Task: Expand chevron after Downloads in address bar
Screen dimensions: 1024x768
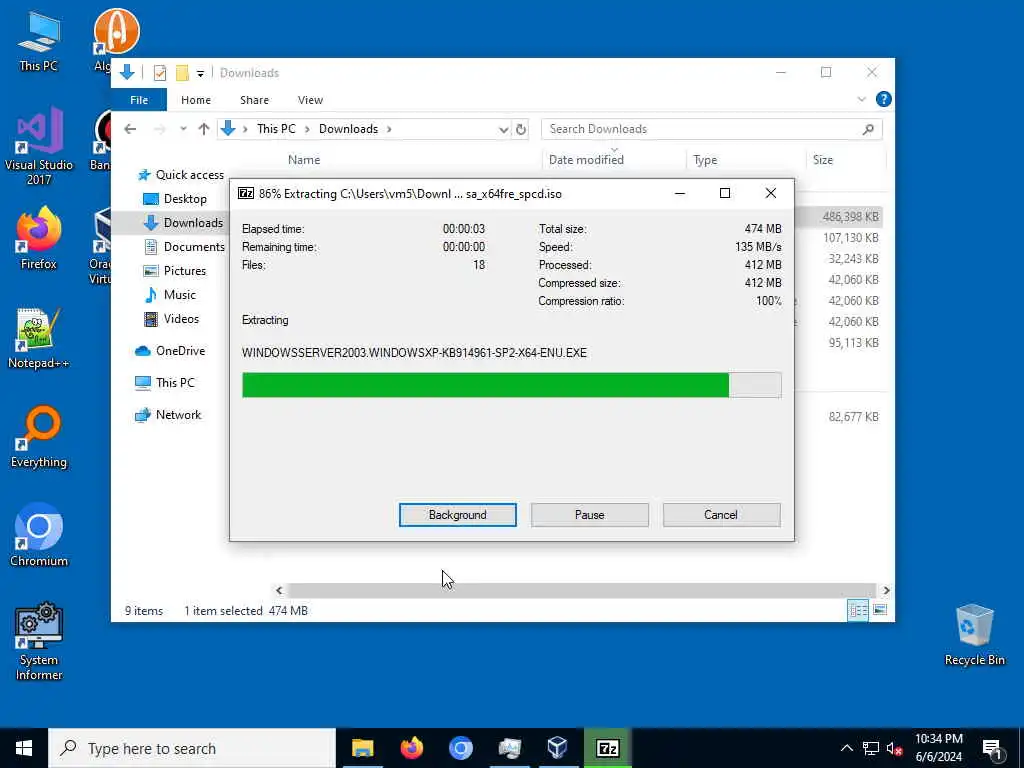Action: [x=389, y=129]
